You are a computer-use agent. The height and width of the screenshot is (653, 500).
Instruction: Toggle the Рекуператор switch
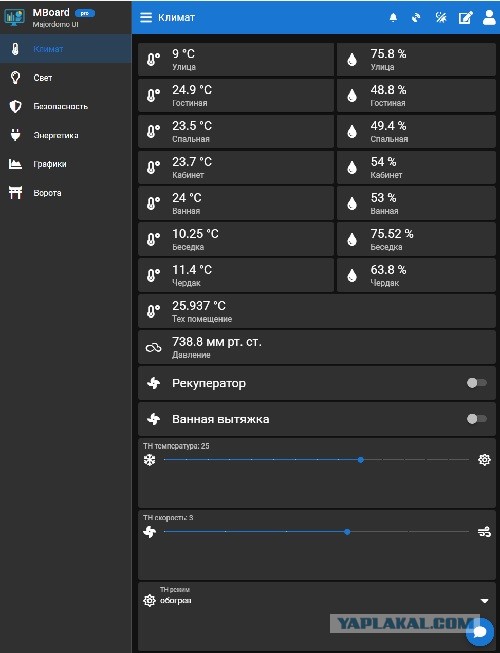click(477, 383)
